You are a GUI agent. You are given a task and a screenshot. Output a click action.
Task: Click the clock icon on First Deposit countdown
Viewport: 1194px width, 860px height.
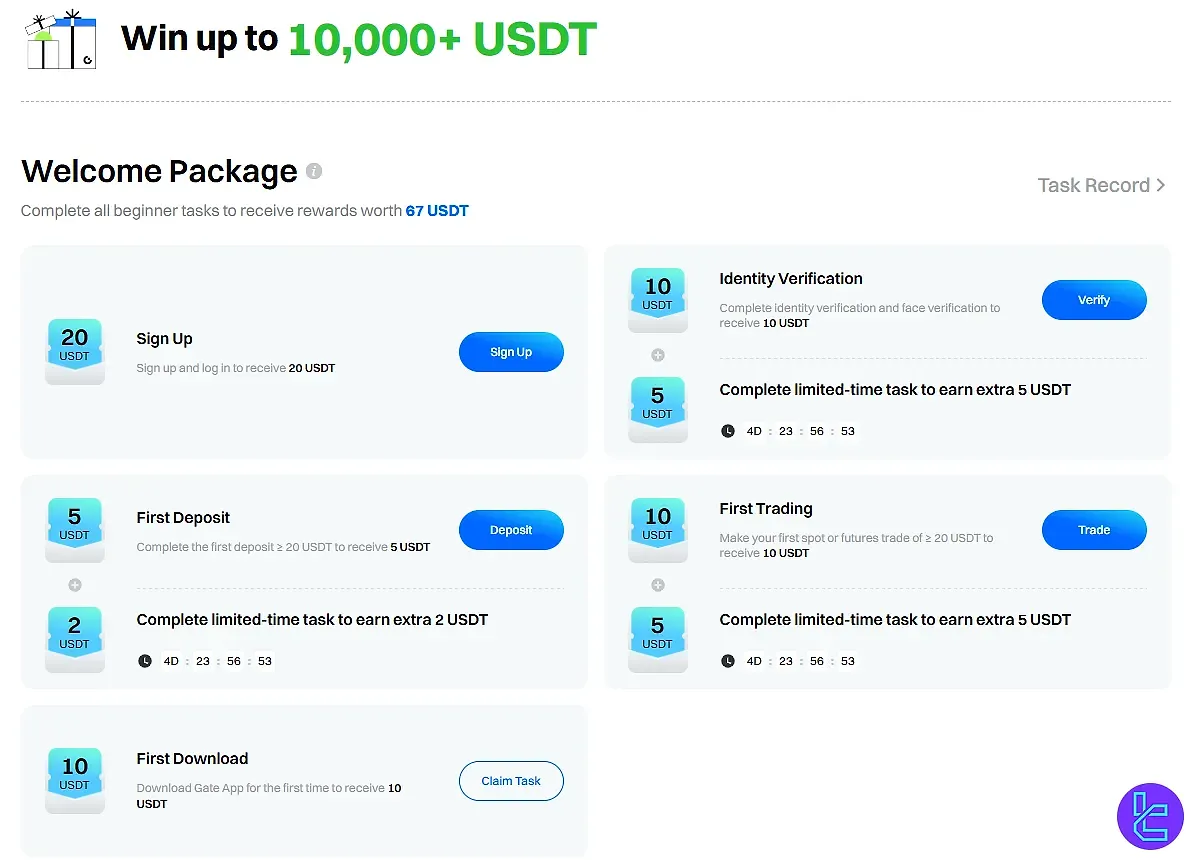[144, 660]
